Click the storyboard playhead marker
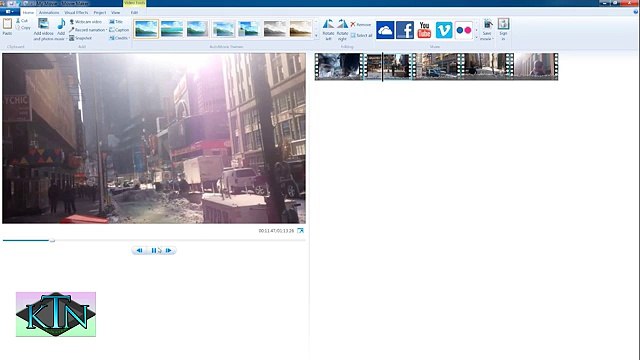This screenshot has width=640, height=360. coord(382,67)
